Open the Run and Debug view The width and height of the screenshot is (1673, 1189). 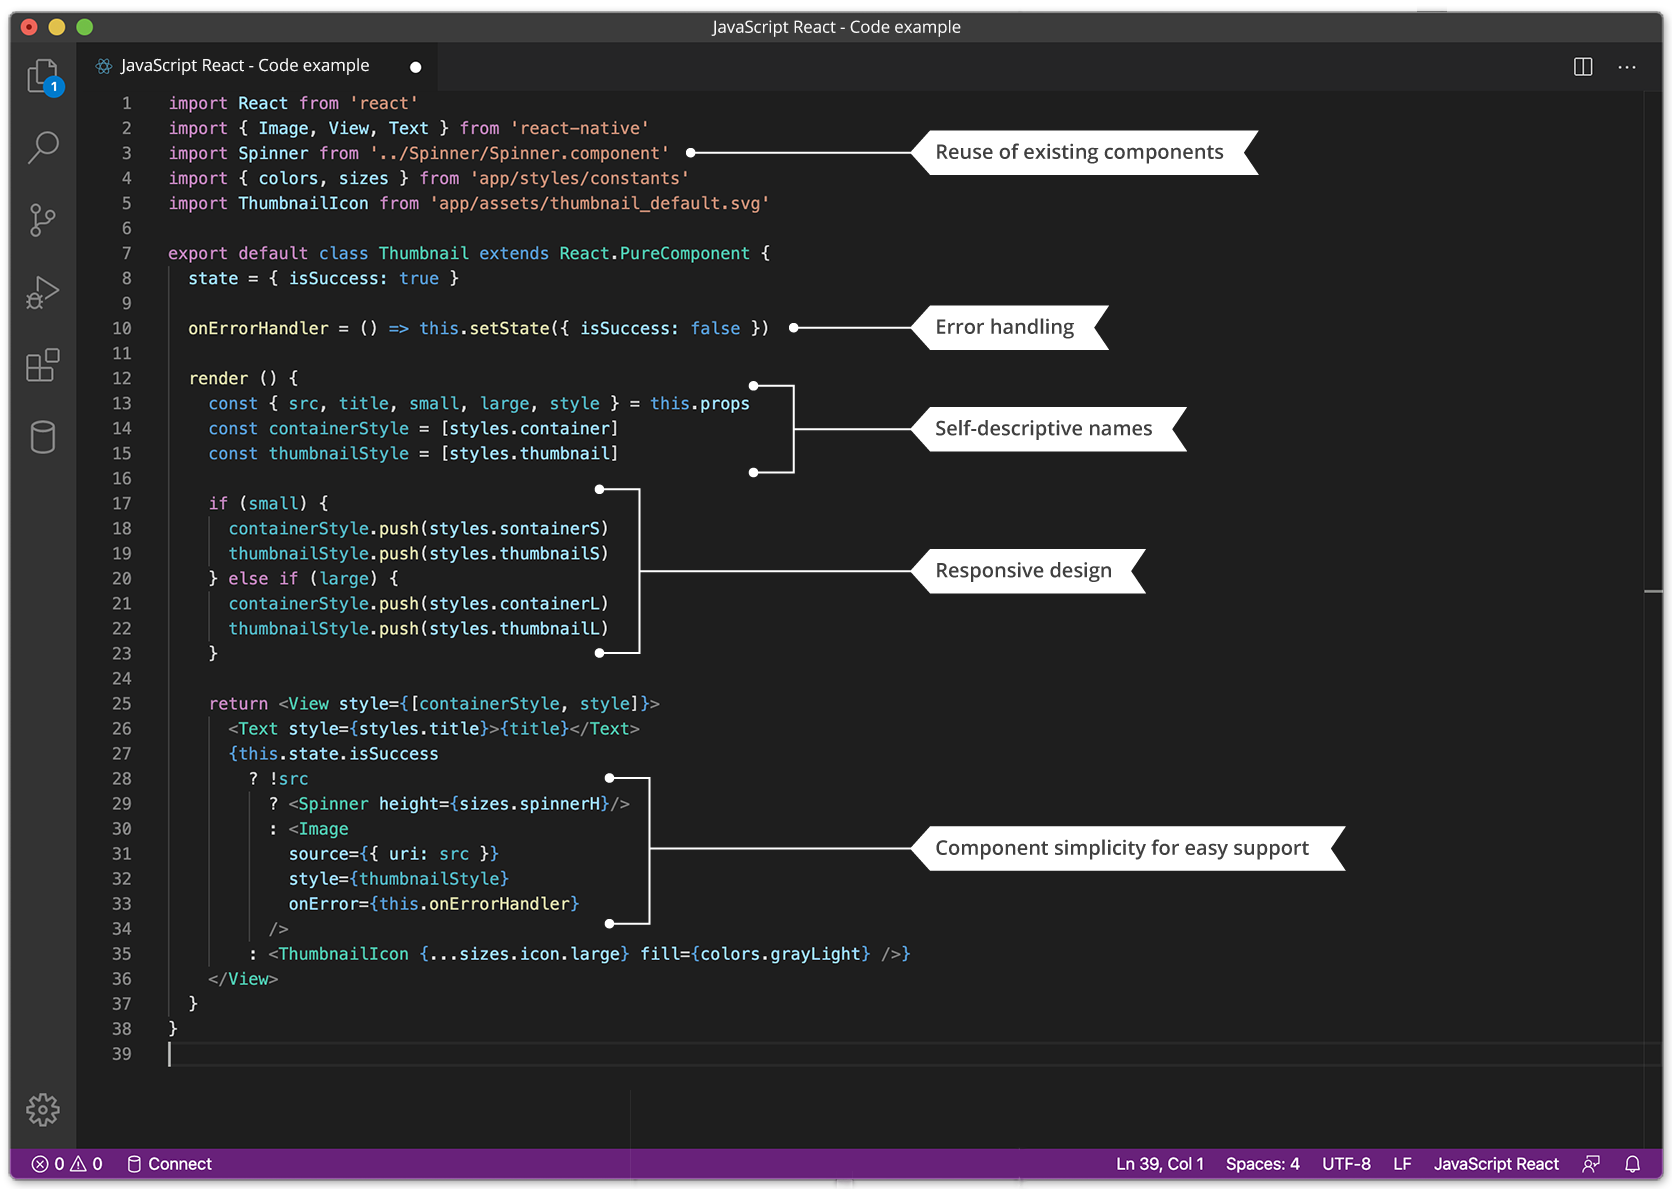point(43,292)
